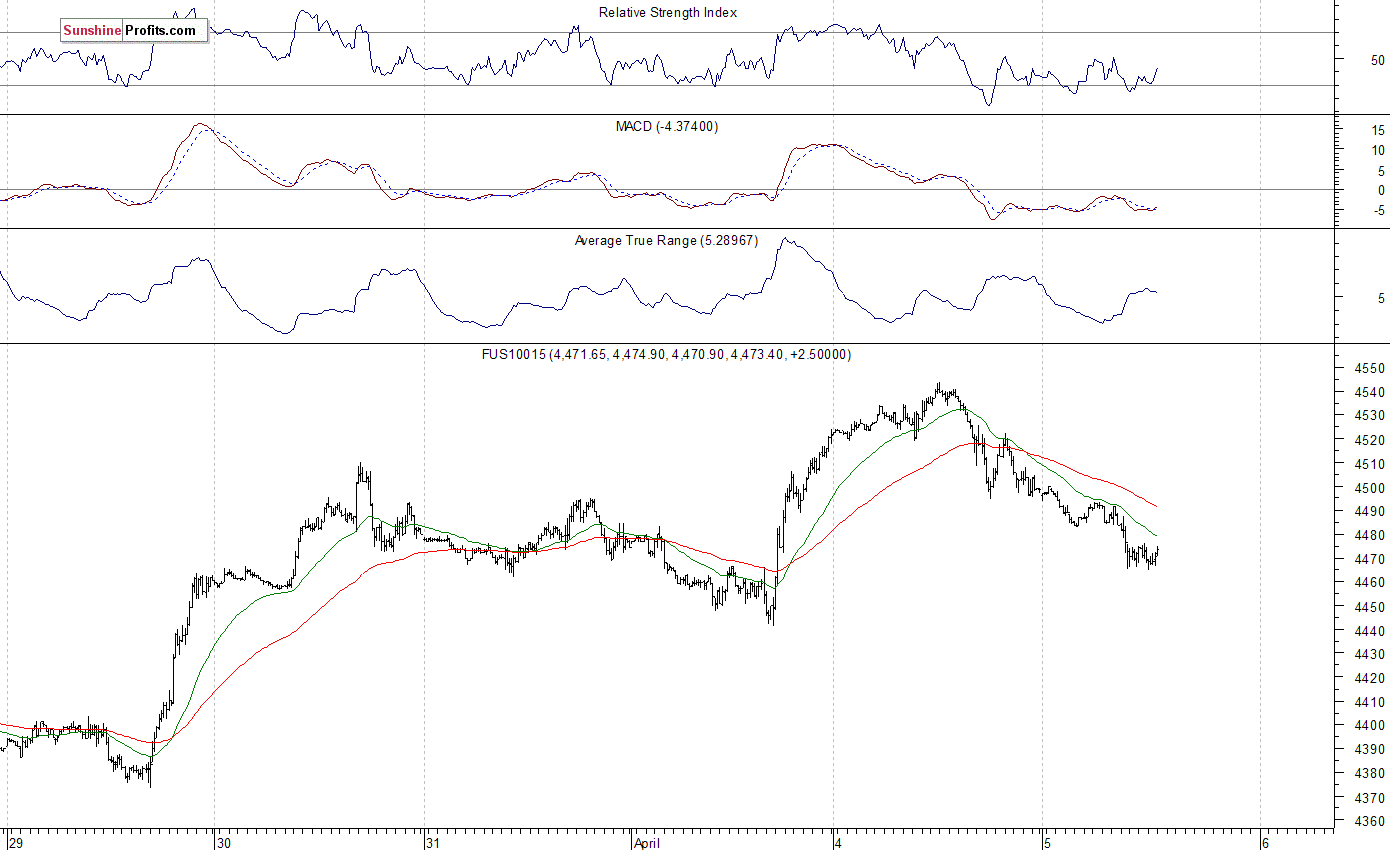Select the April marker on time axis
The height and width of the screenshot is (850, 1390).
point(648,842)
